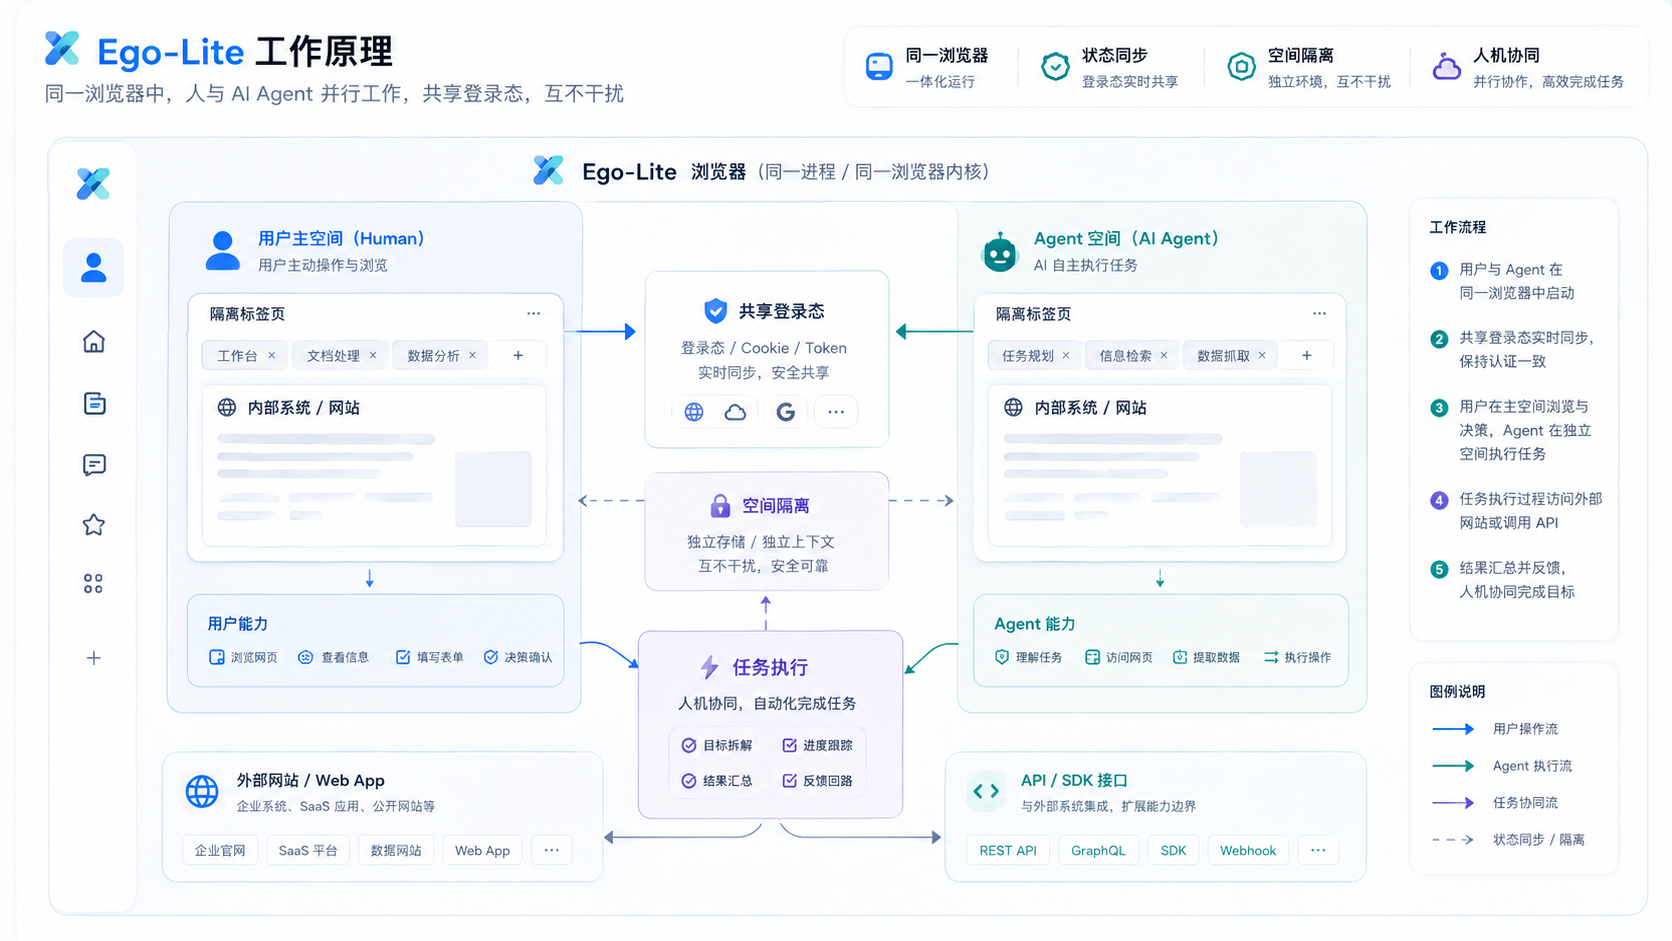Open the 隔离标签页 more menu in Agent 空间
The height and width of the screenshot is (941, 1672).
(1320, 313)
